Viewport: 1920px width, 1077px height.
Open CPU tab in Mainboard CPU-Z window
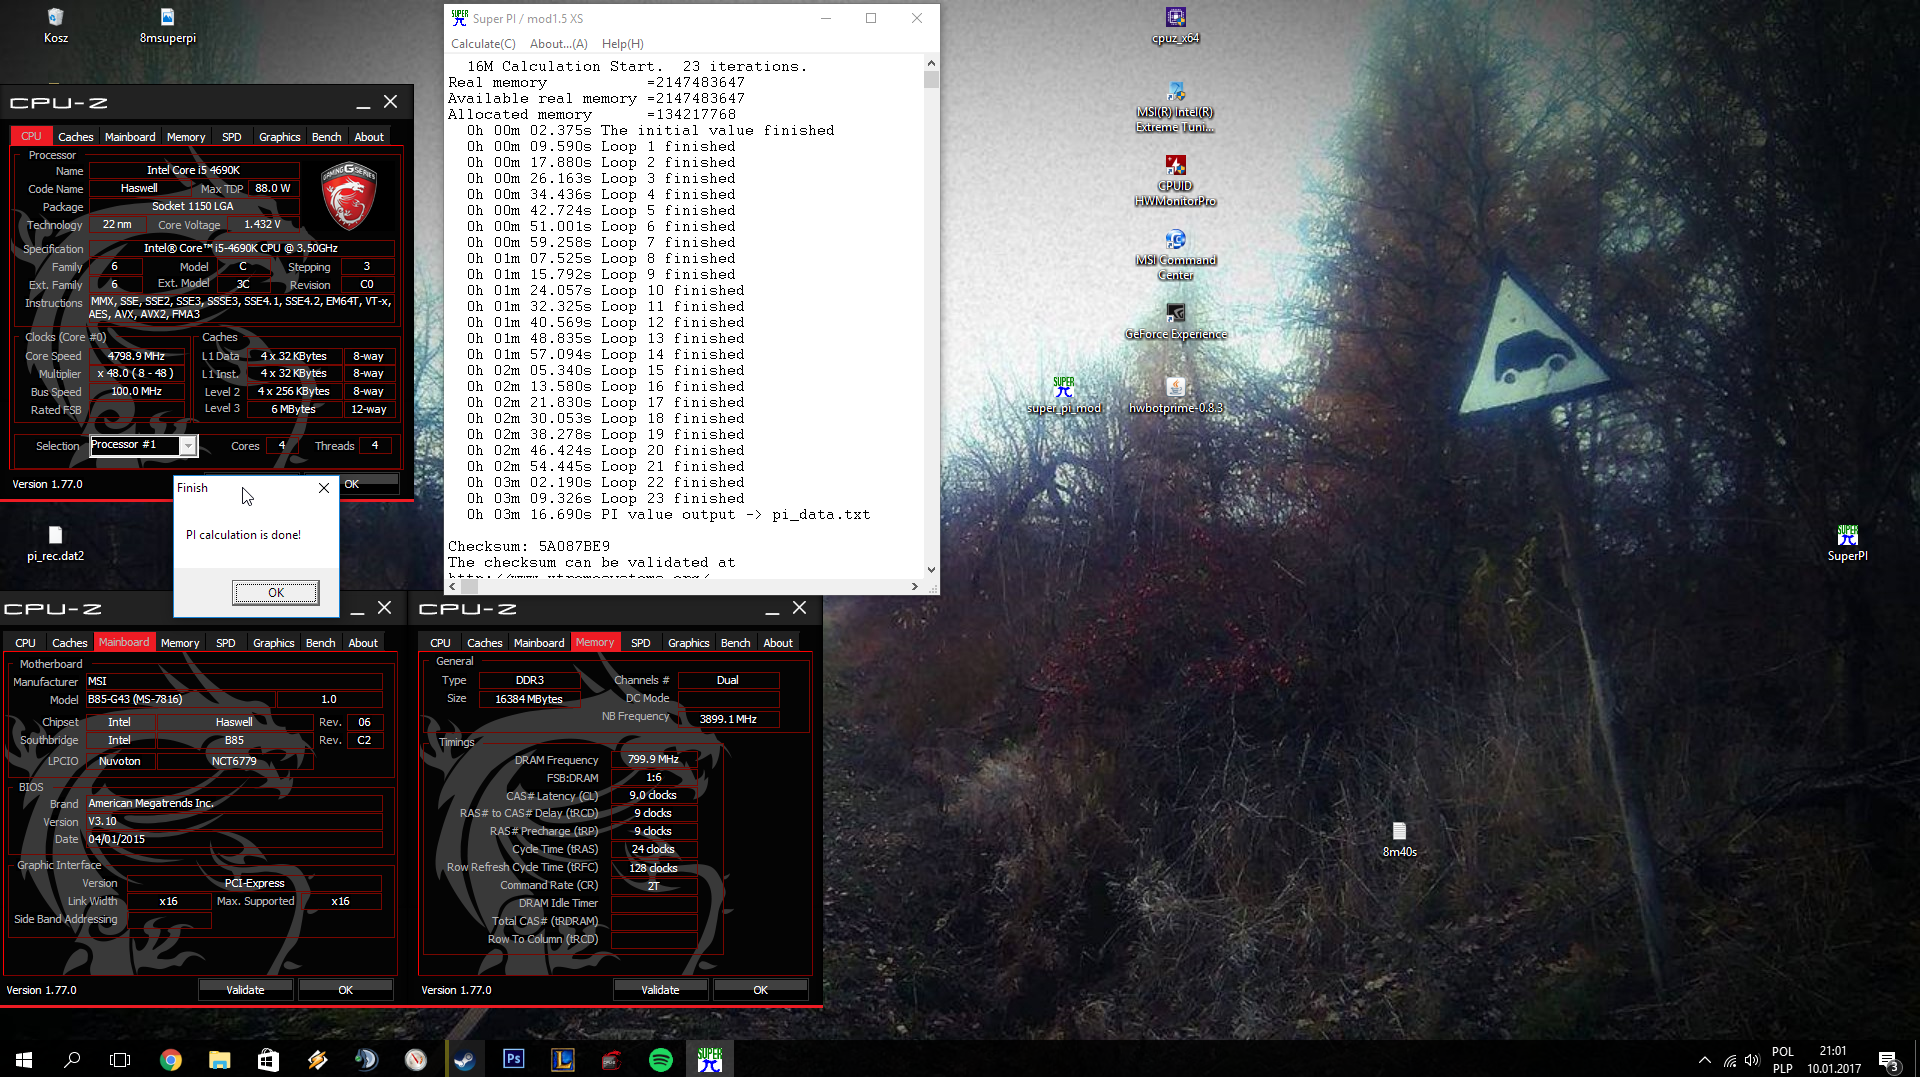point(25,643)
